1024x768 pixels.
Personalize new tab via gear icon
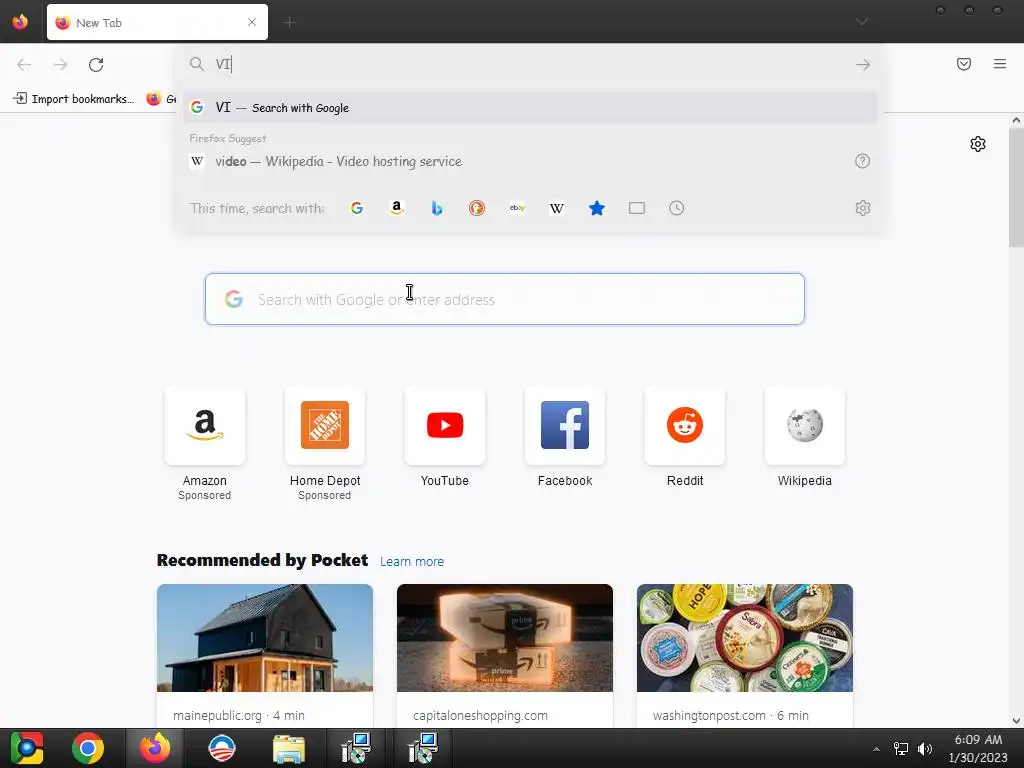tap(978, 144)
